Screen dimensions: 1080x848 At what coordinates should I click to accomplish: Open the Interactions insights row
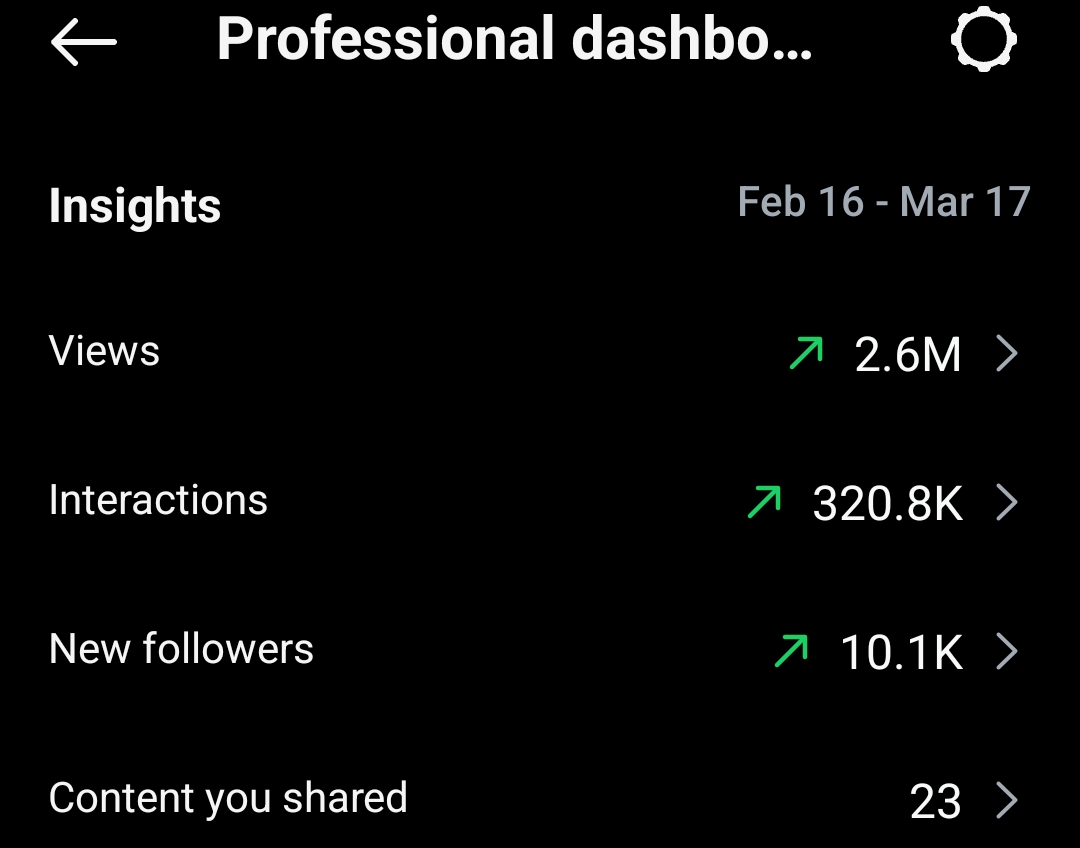point(158,500)
